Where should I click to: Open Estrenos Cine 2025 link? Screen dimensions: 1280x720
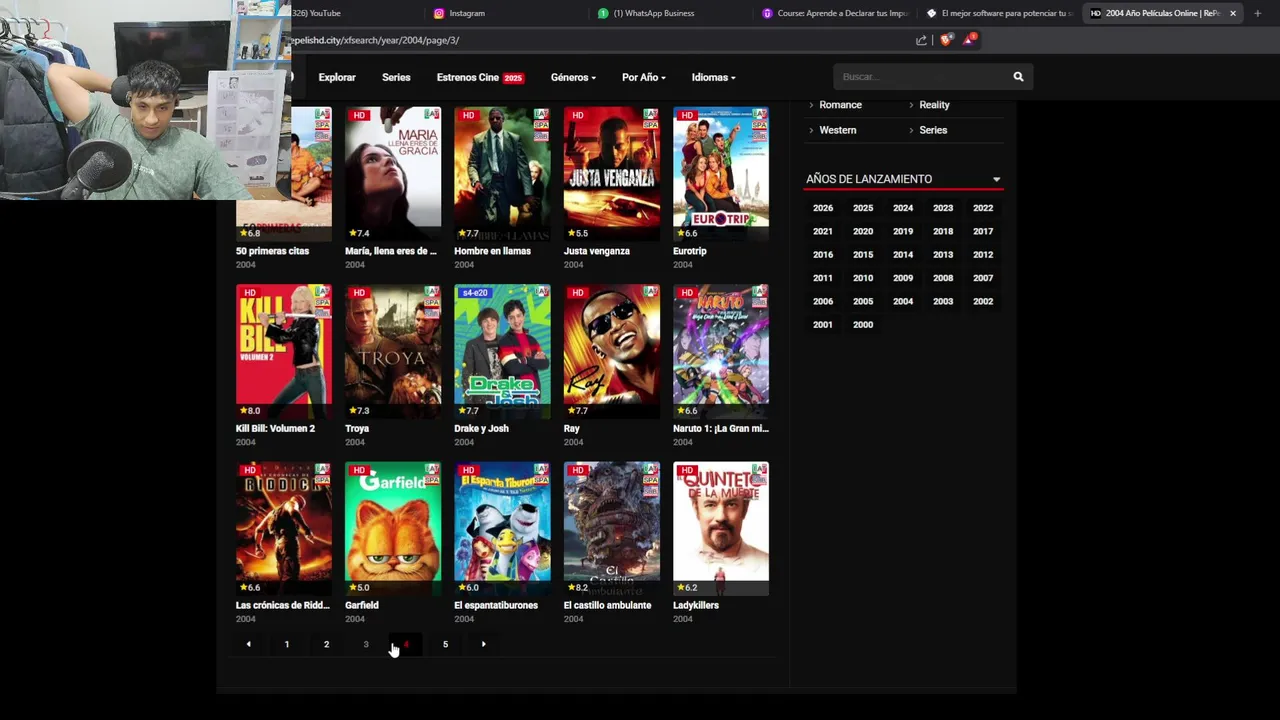click(480, 77)
